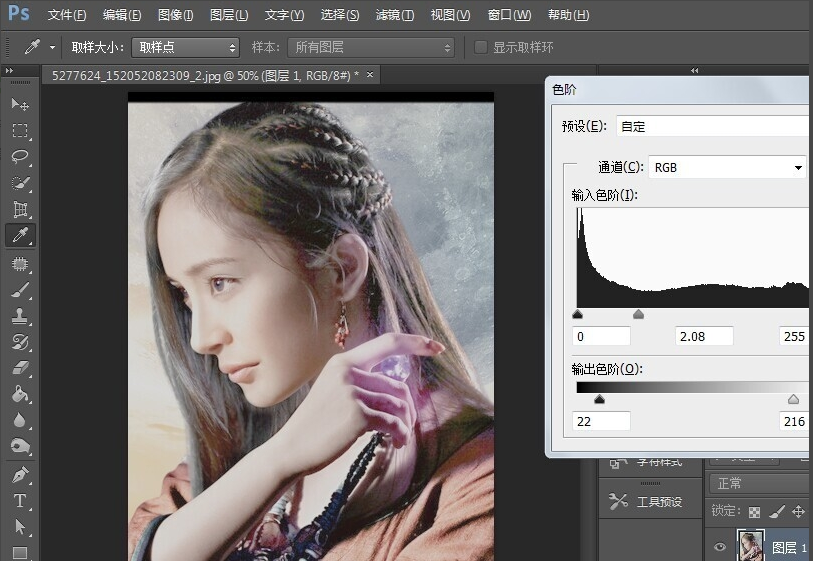Open 样本 dropdown showing 所有图层

(371, 48)
